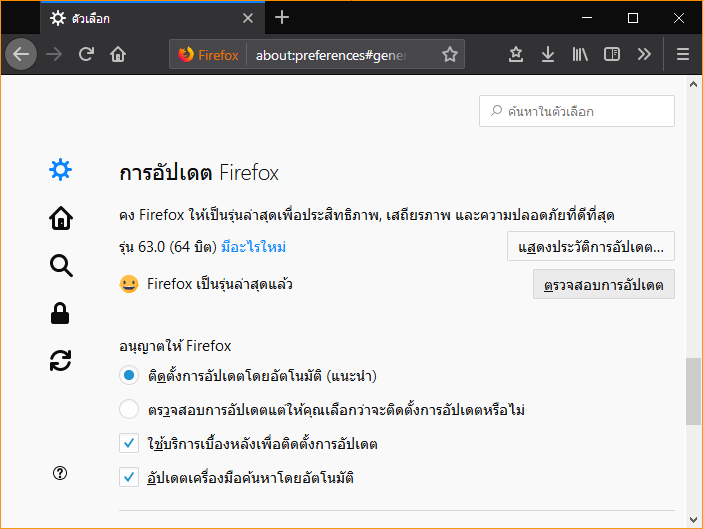Click แสดงประวัติการอัปเดต... button
The width and height of the screenshot is (703, 529).
(x=591, y=246)
